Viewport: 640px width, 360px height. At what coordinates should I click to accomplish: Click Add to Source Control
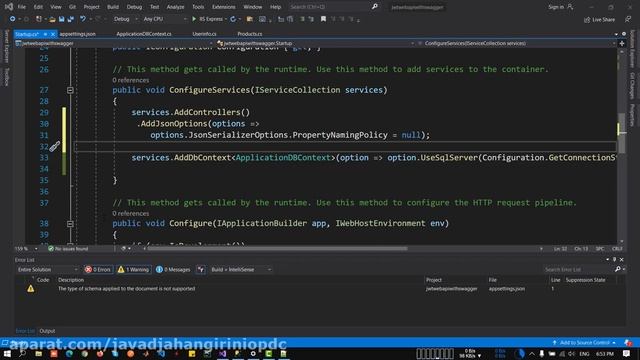coord(584,342)
